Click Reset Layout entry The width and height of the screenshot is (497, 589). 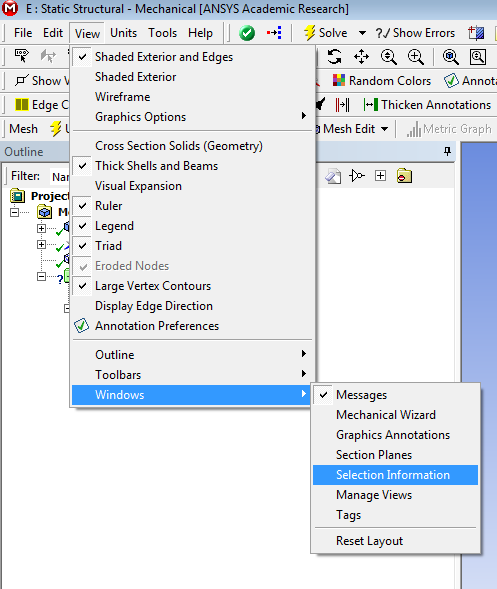[396, 541]
